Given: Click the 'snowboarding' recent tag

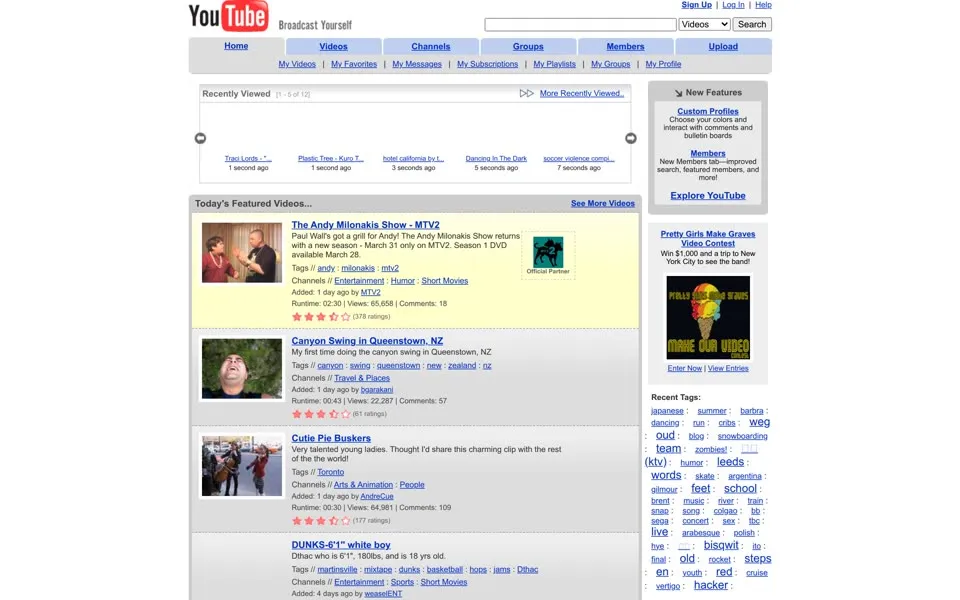Looking at the screenshot, I should [x=743, y=436].
